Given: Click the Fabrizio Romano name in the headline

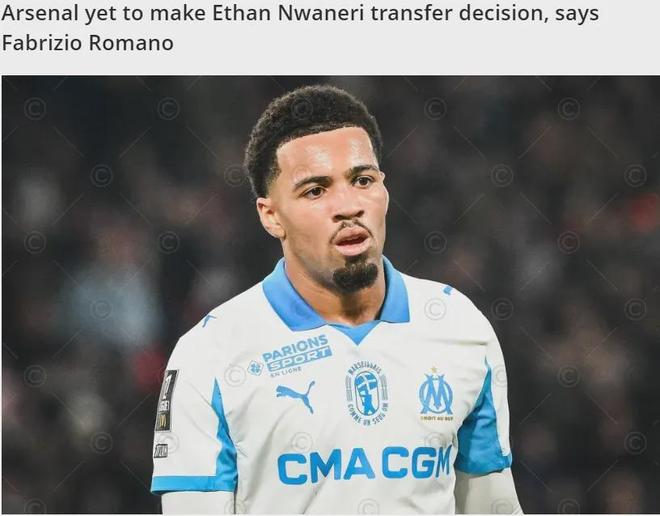Looking at the screenshot, I should pos(88,43).
